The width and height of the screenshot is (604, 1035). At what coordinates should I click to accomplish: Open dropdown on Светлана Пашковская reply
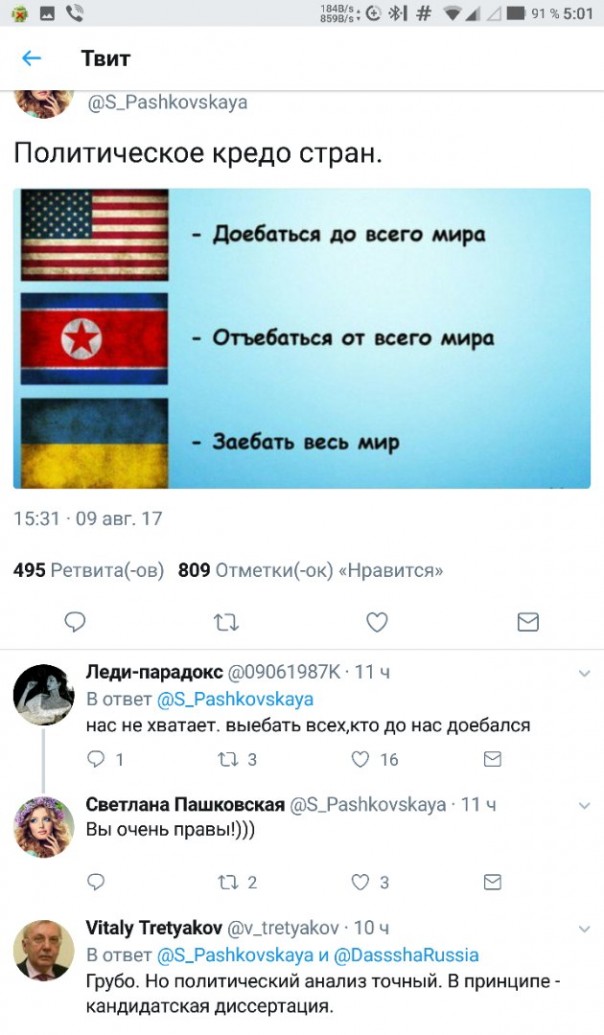click(x=584, y=806)
